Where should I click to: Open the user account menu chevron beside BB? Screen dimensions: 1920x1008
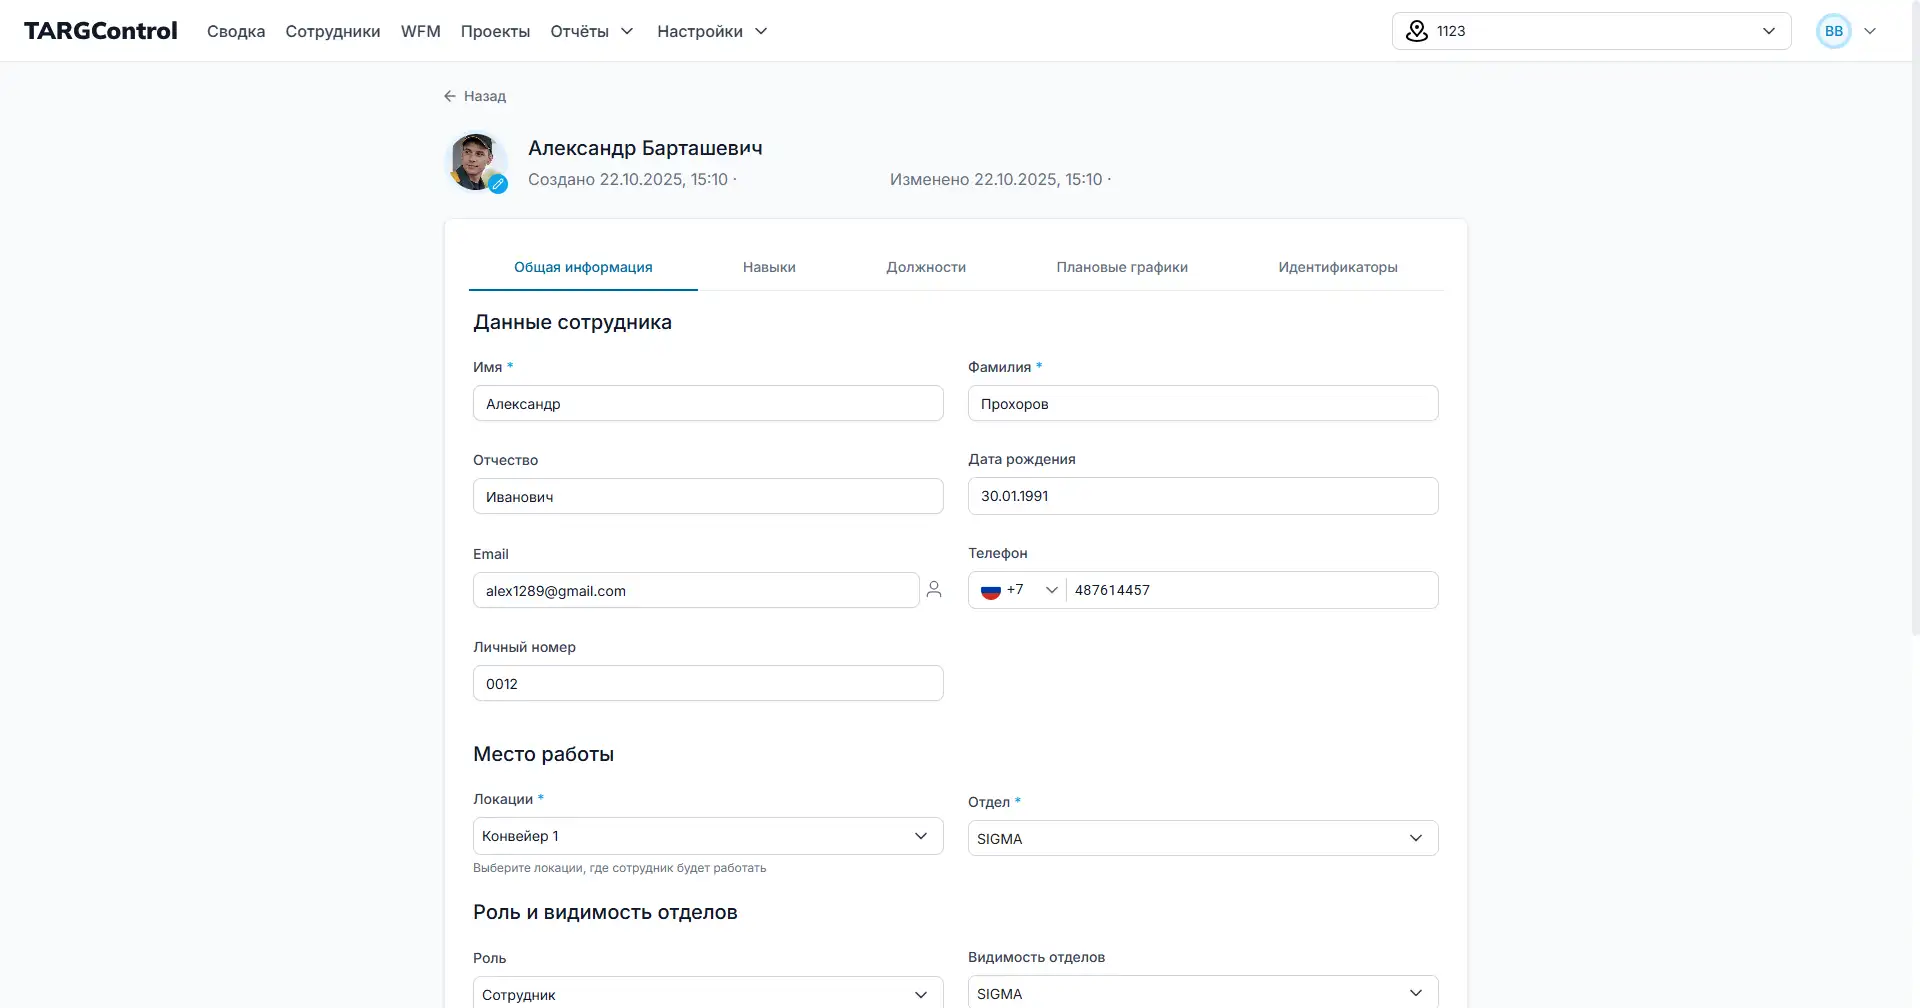pyautogui.click(x=1870, y=31)
